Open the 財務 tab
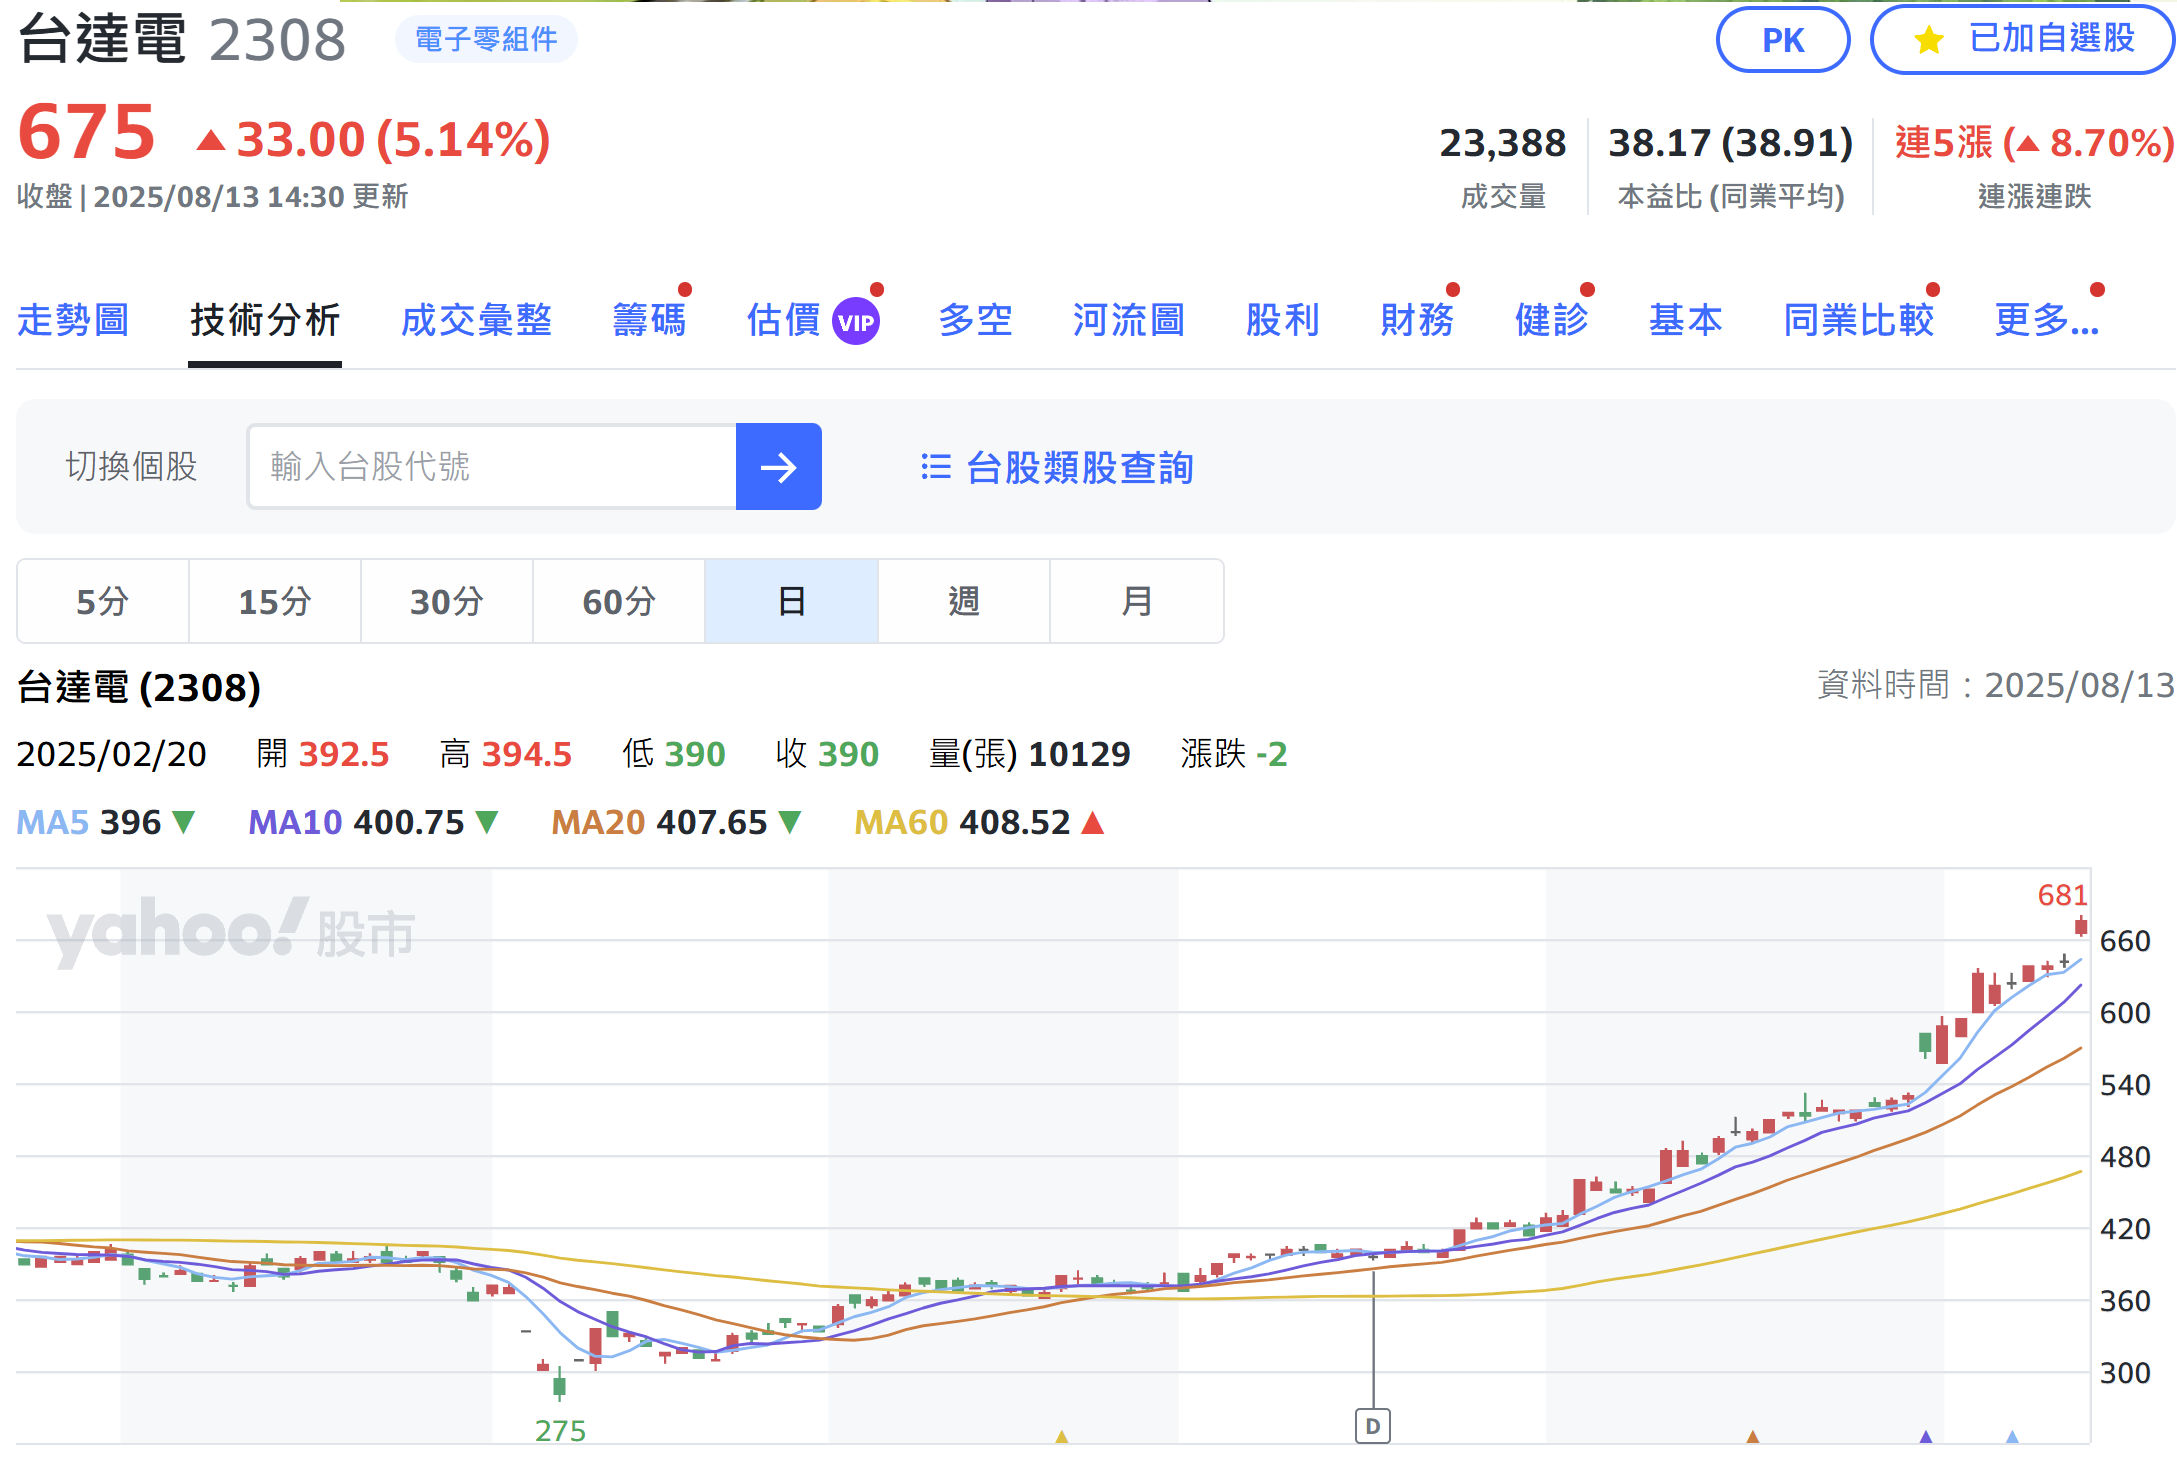This screenshot has height=1465, width=2177. tap(1417, 320)
